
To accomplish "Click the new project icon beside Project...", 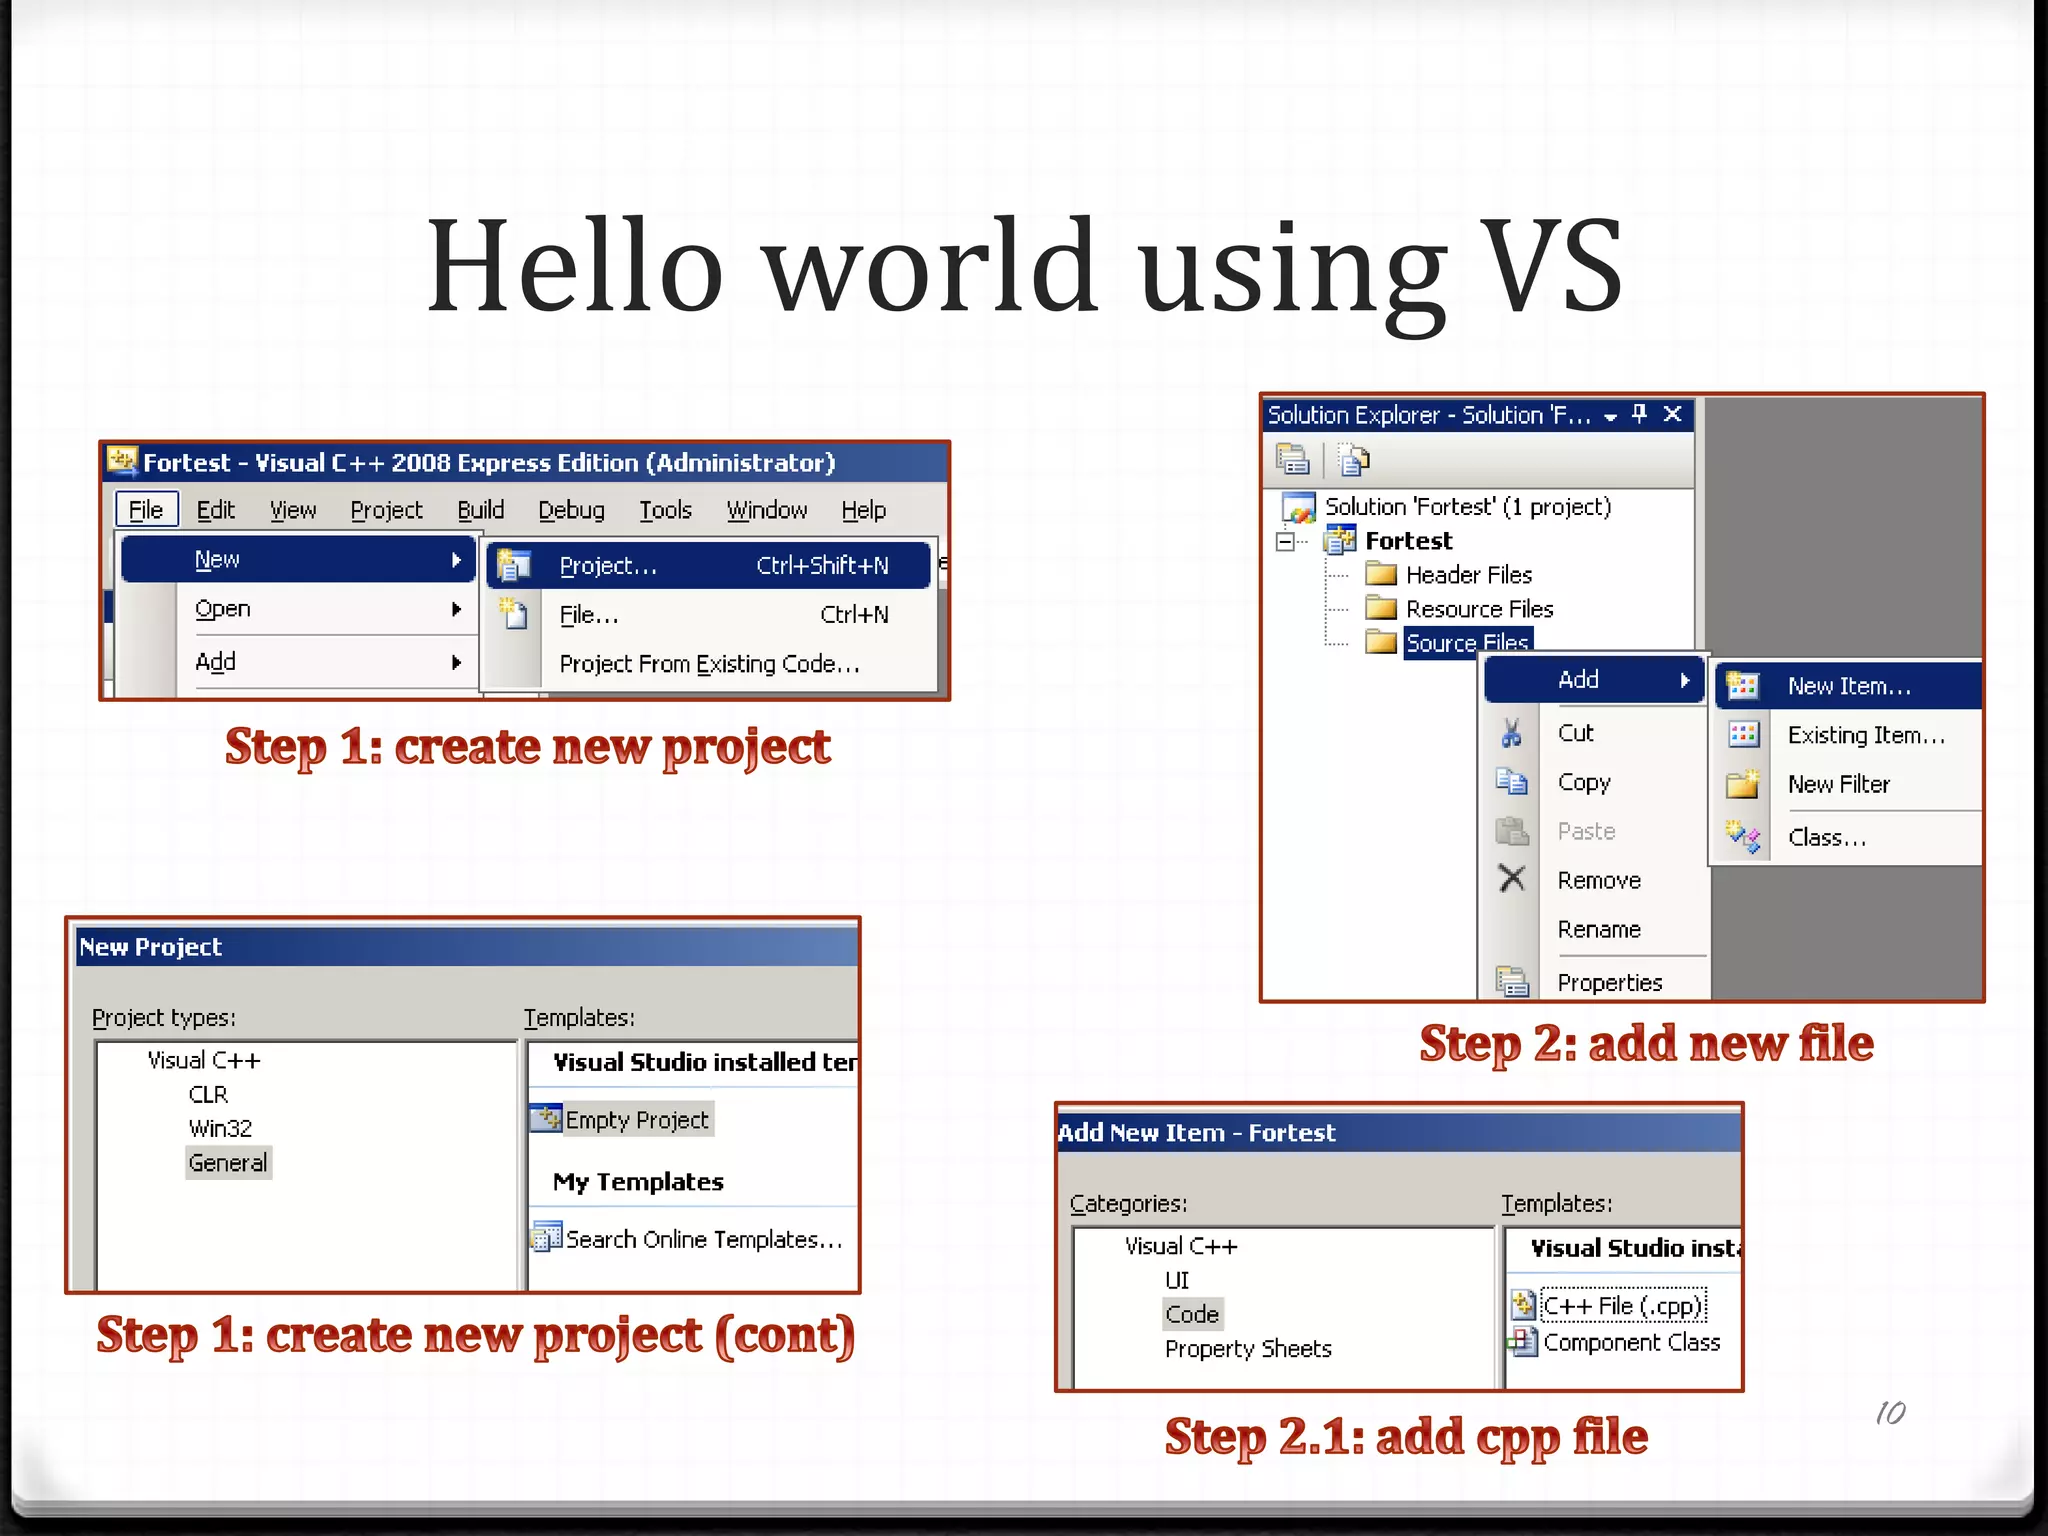I will 513,565.
